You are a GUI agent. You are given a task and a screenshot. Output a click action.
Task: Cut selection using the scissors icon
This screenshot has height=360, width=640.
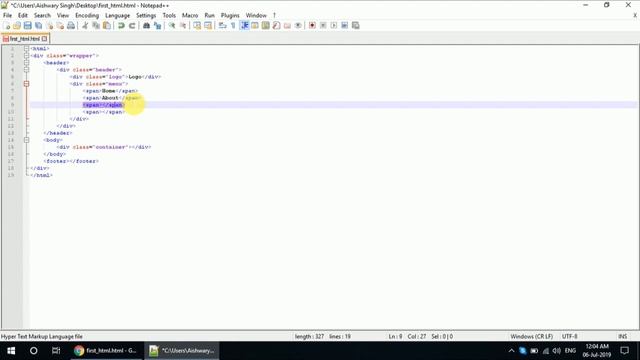[x=85, y=26]
